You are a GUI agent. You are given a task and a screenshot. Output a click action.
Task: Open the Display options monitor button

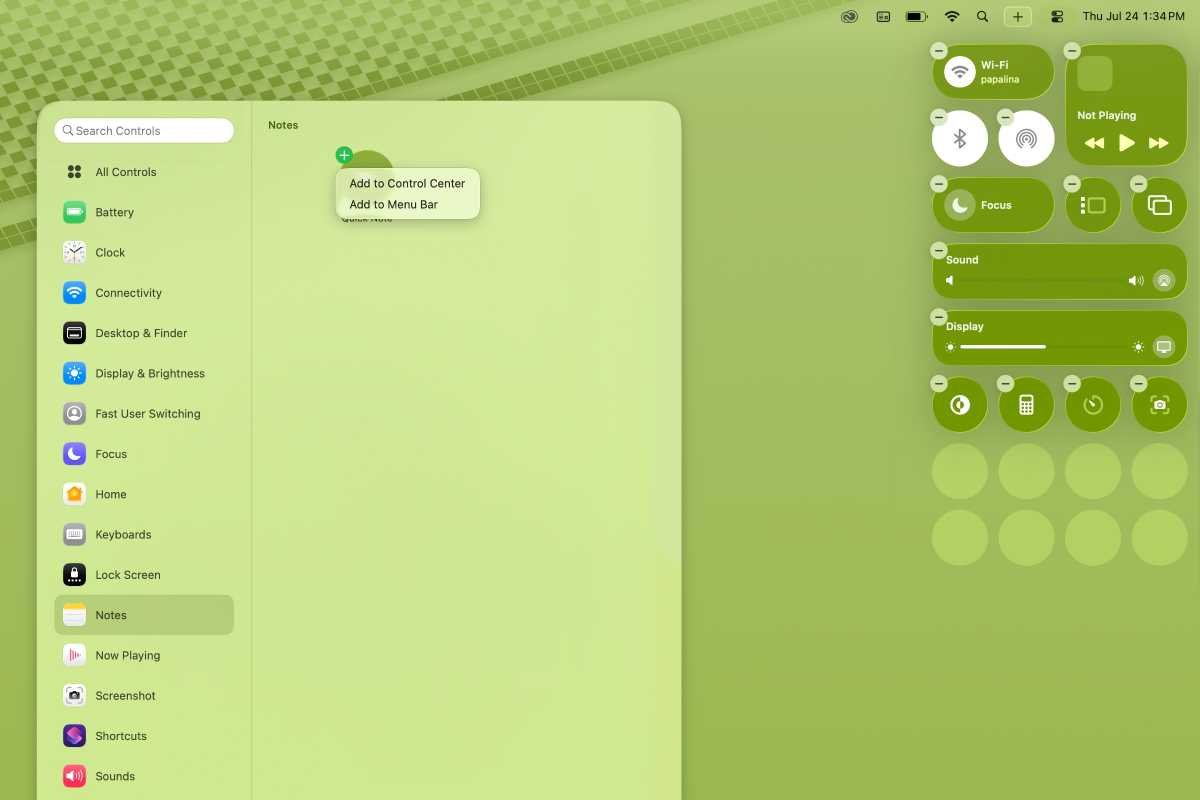click(x=1163, y=347)
